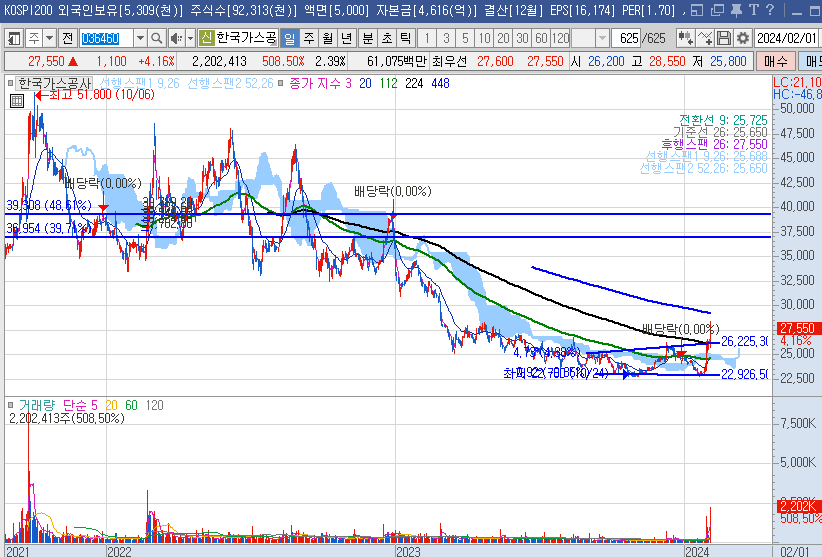Click the 224 moving average legend value
Screen dimensions: 822x557
pyautogui.click(x=414, y=83)
